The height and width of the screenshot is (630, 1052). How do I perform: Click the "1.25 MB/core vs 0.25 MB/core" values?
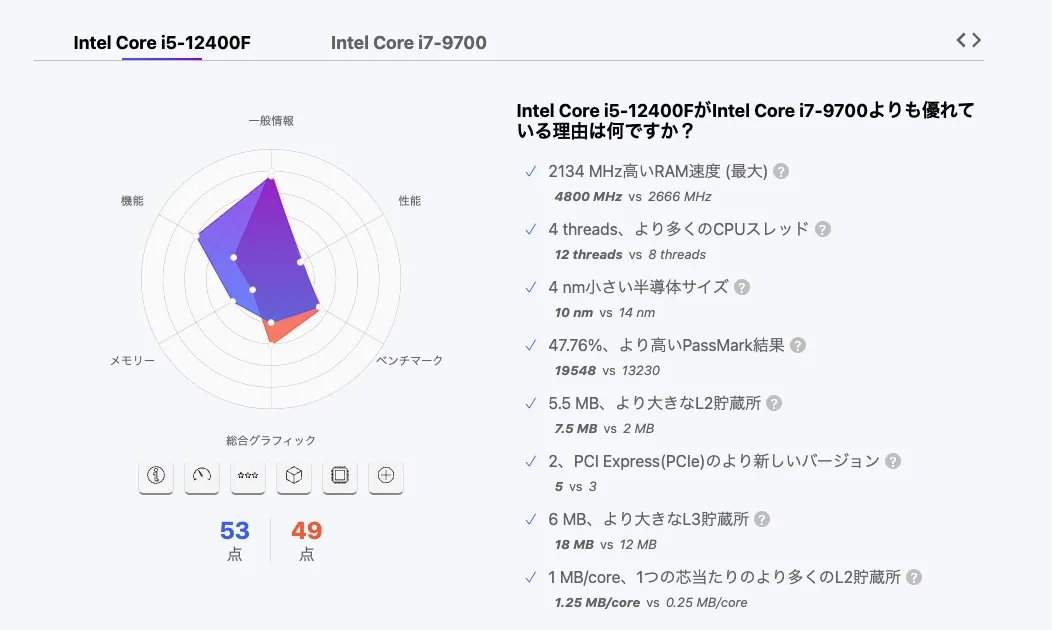(651, 602)
